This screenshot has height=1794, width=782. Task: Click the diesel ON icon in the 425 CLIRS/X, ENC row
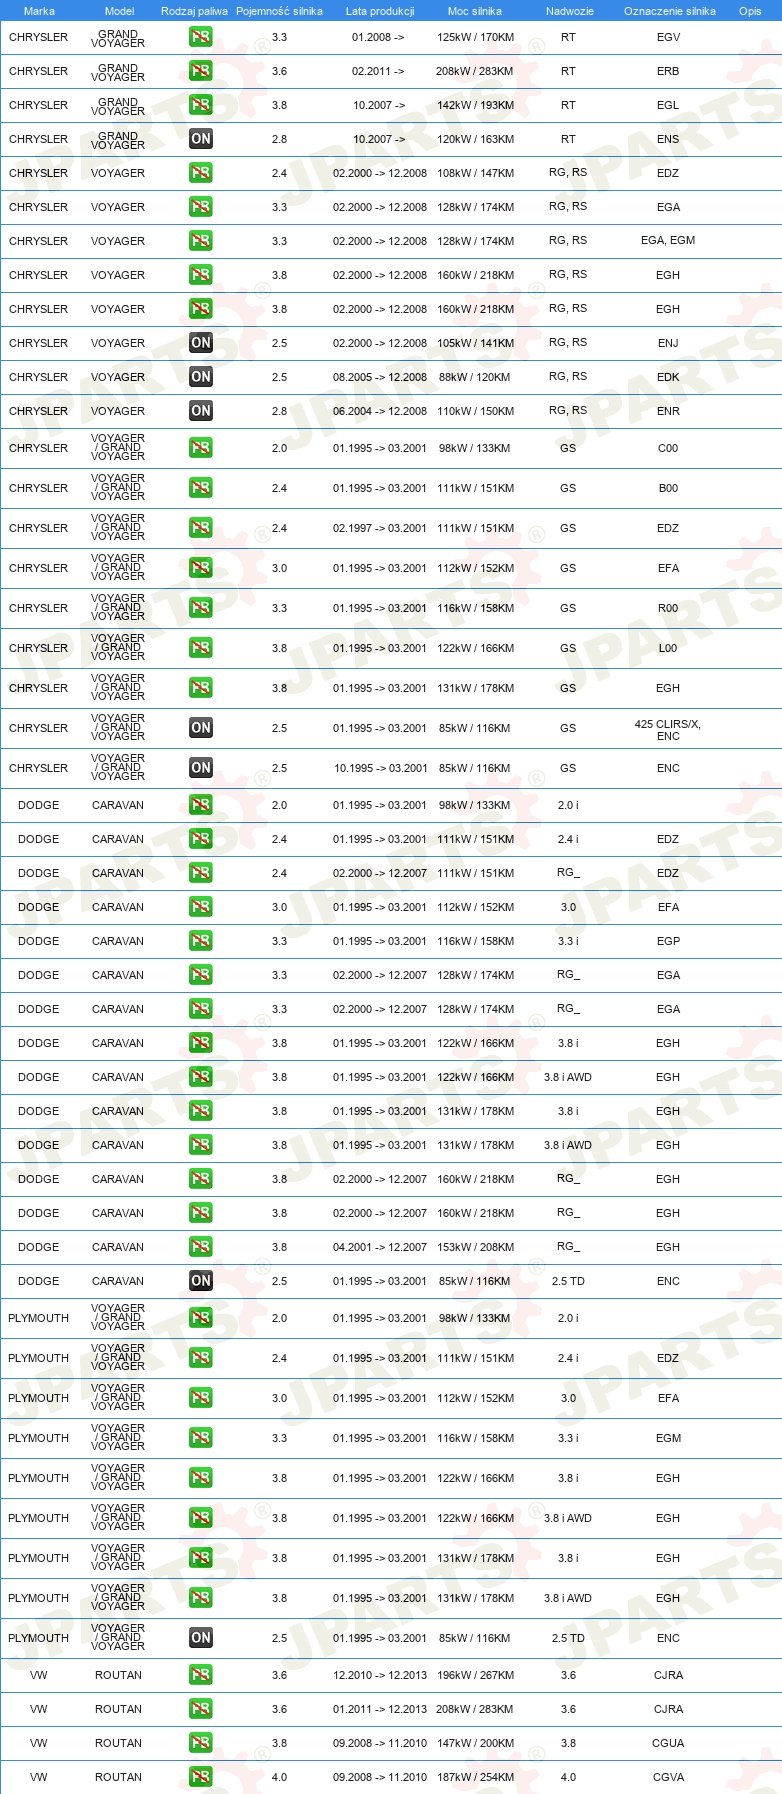pos(201,728)
